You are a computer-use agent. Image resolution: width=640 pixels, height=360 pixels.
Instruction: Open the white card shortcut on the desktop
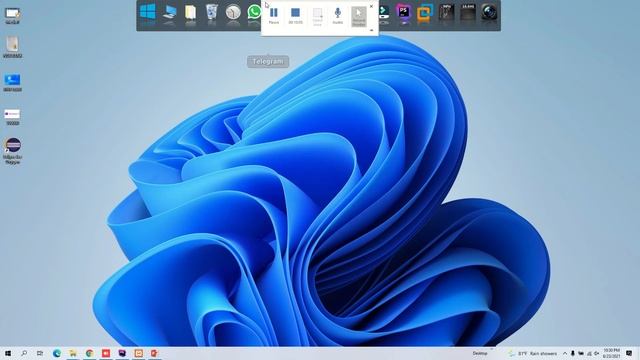12,117
